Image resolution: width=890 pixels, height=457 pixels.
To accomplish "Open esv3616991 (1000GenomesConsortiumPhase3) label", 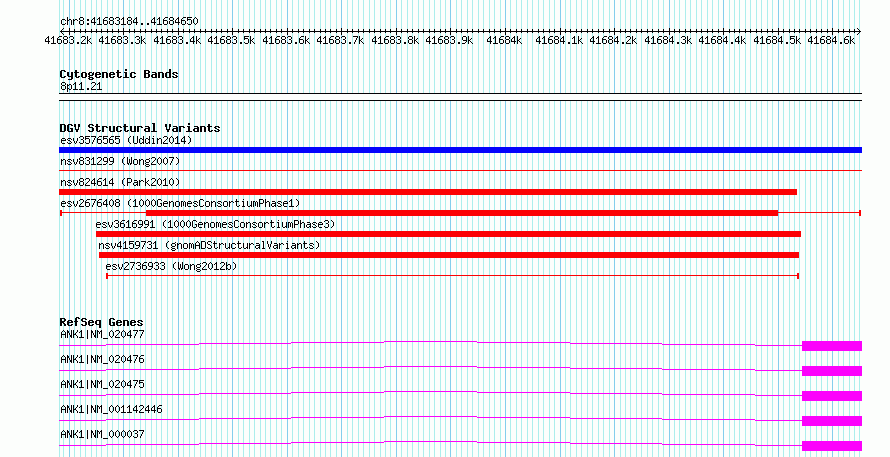I will point(215,225).
